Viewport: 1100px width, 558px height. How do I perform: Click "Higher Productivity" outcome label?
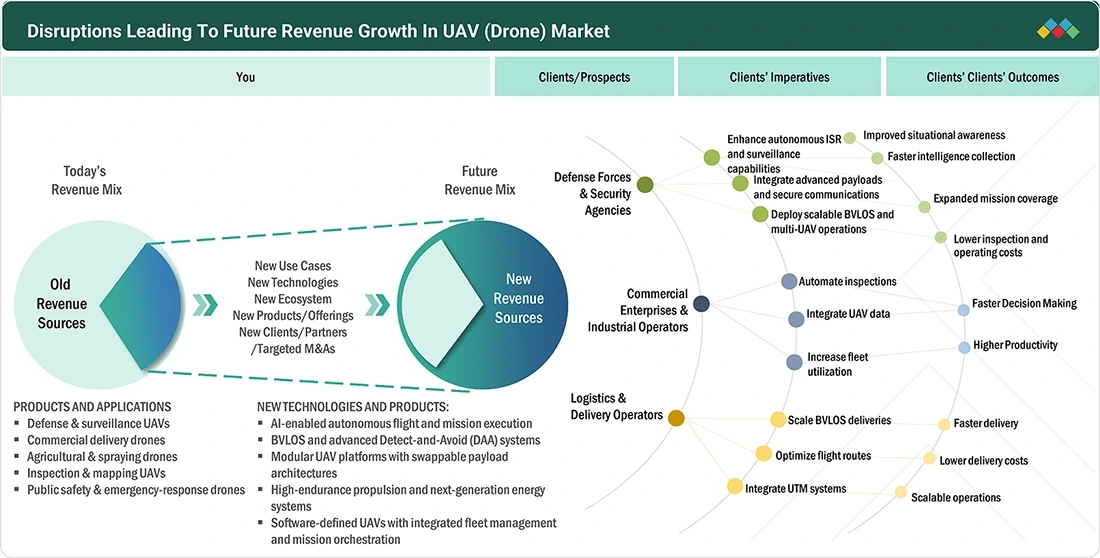pos(1015,345)
